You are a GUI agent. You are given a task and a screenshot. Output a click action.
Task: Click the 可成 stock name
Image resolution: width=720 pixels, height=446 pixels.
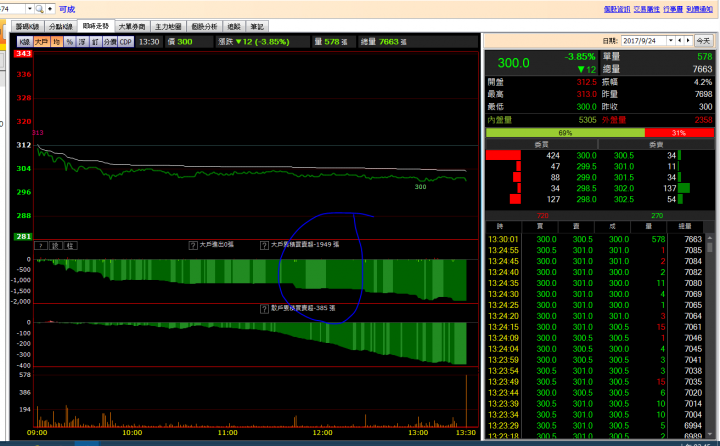67,9
